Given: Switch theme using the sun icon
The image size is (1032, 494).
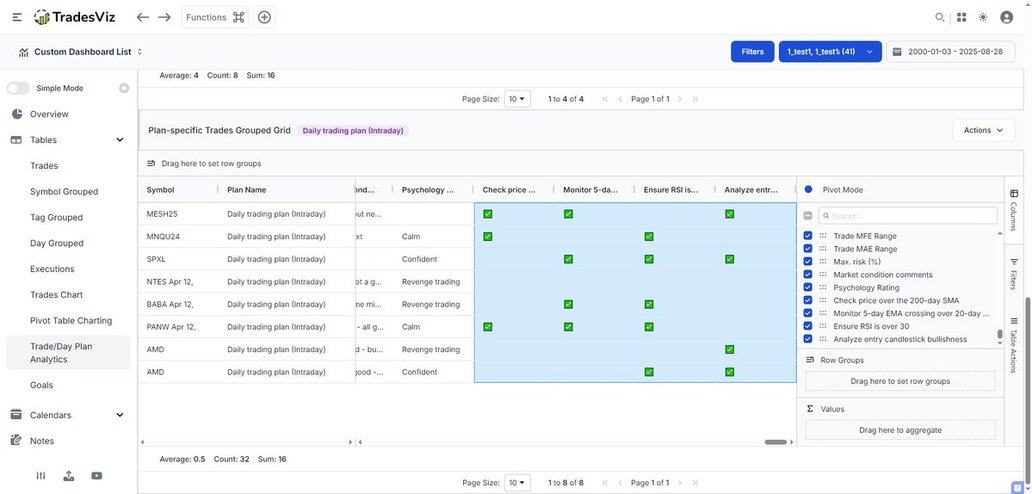Looking at the screenshot, I should (x=983, y=17).
